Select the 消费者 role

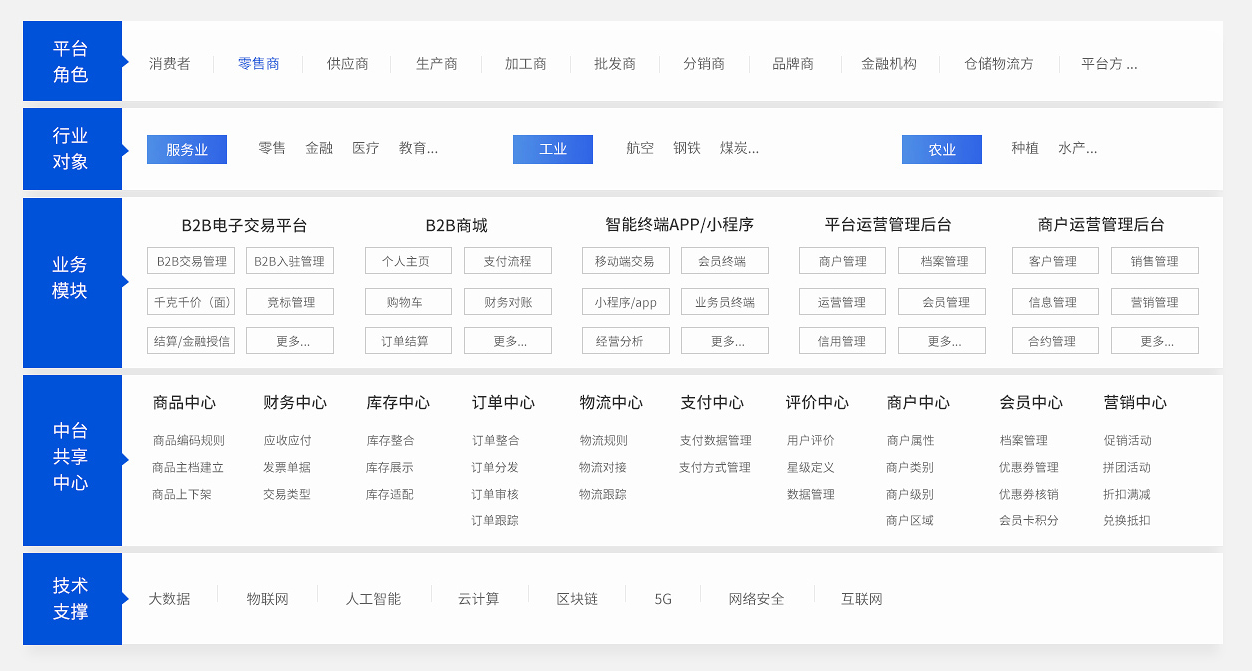[x=169, y=64]
